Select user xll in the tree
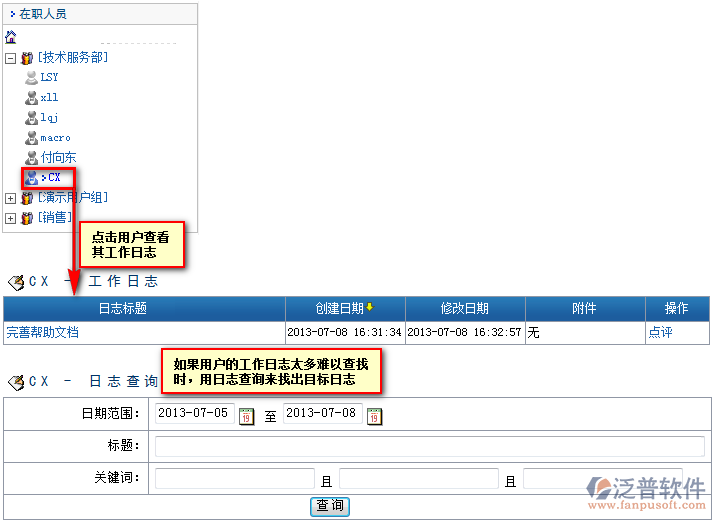The image size is (716, 521). point(49,97)
